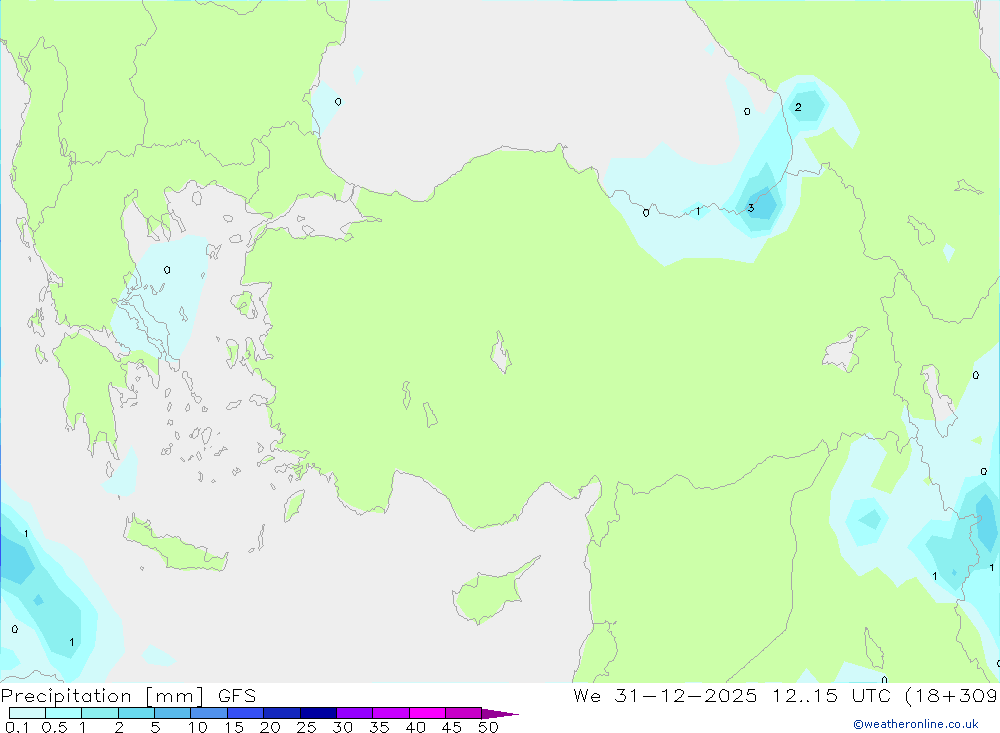Screen dimensions: 1000x733
Task: Click the 'Precipitation' title text
Action: pyautogui.click(x=66, y=696)
